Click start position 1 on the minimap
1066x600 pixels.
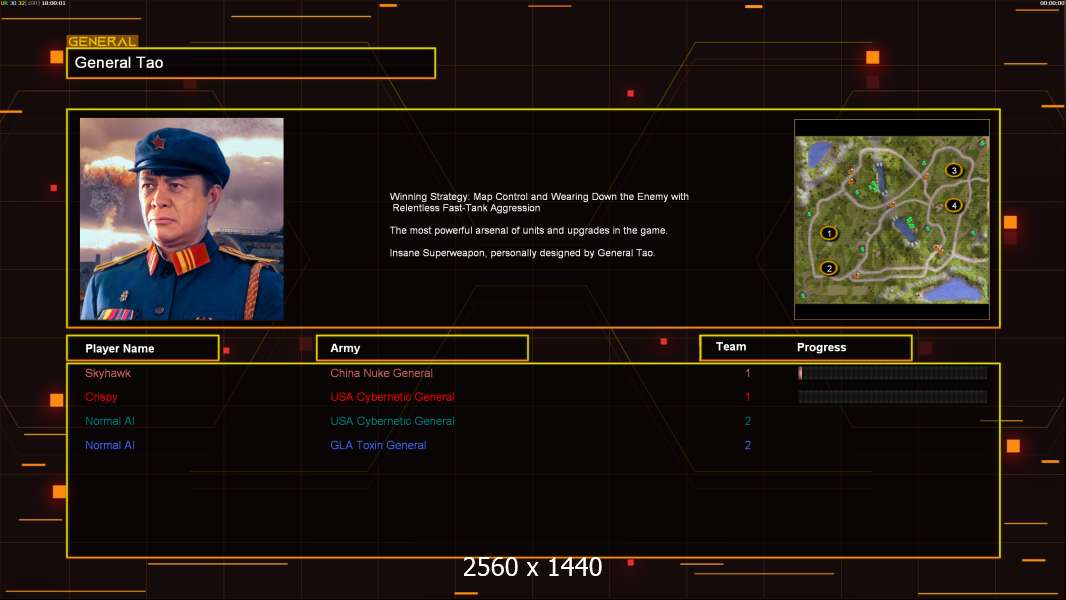click(829, 233)
